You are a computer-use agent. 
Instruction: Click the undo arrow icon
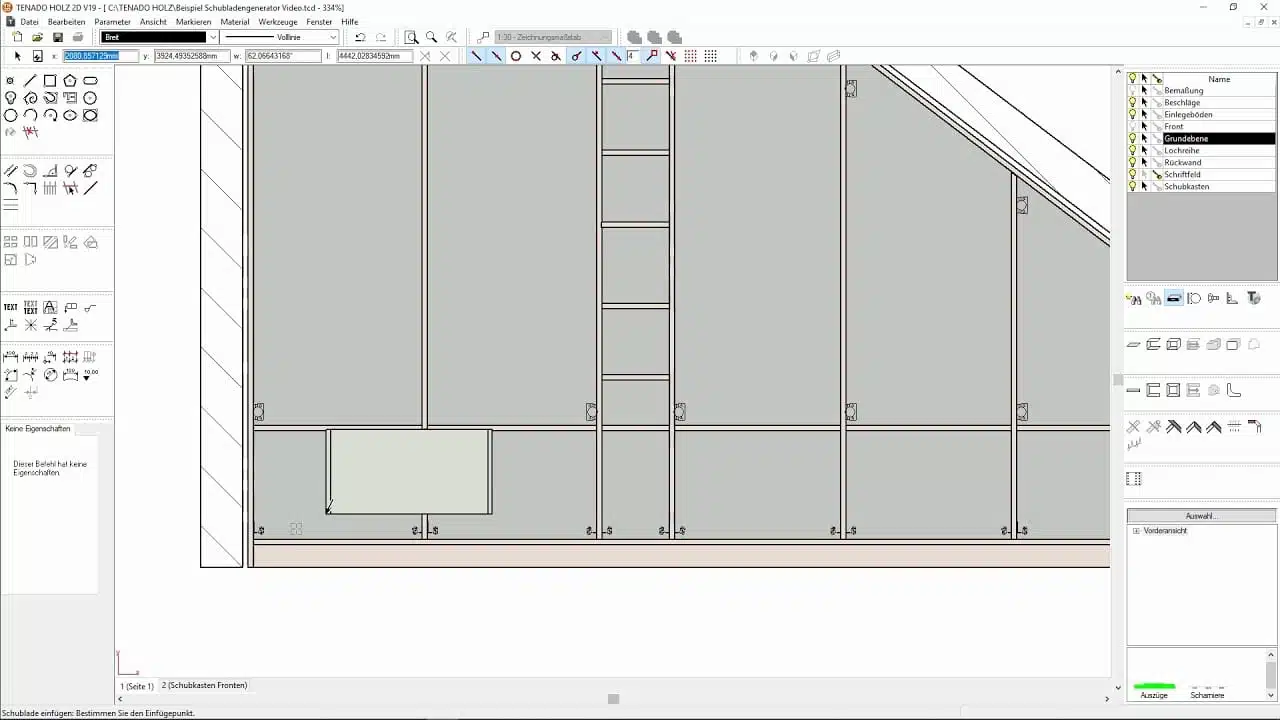360,37
